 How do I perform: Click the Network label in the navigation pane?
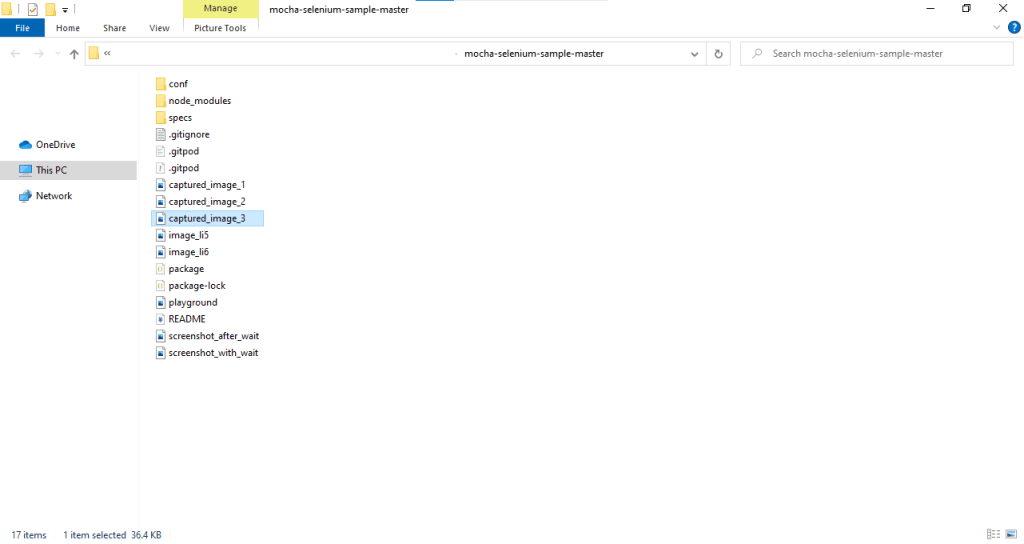[x=54, y=196]
